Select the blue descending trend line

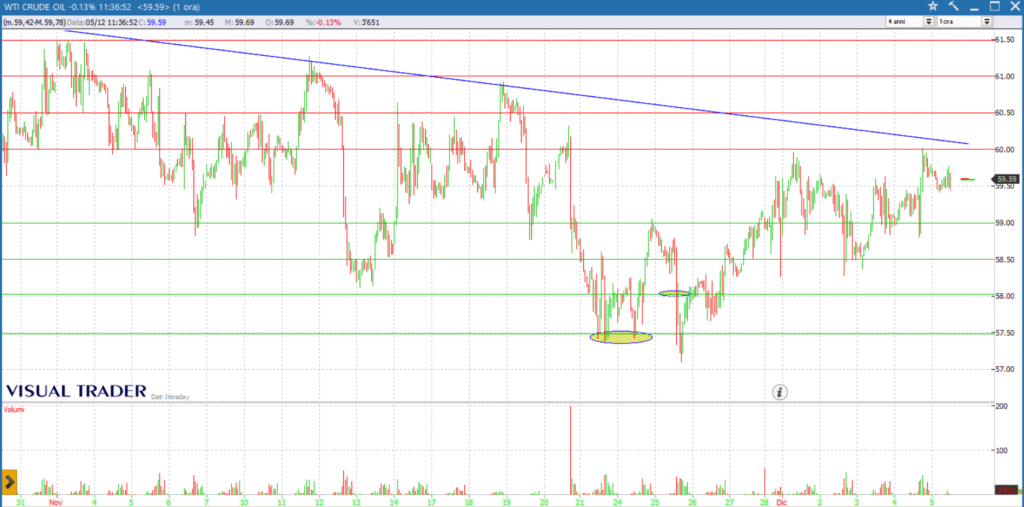[516, 87]
